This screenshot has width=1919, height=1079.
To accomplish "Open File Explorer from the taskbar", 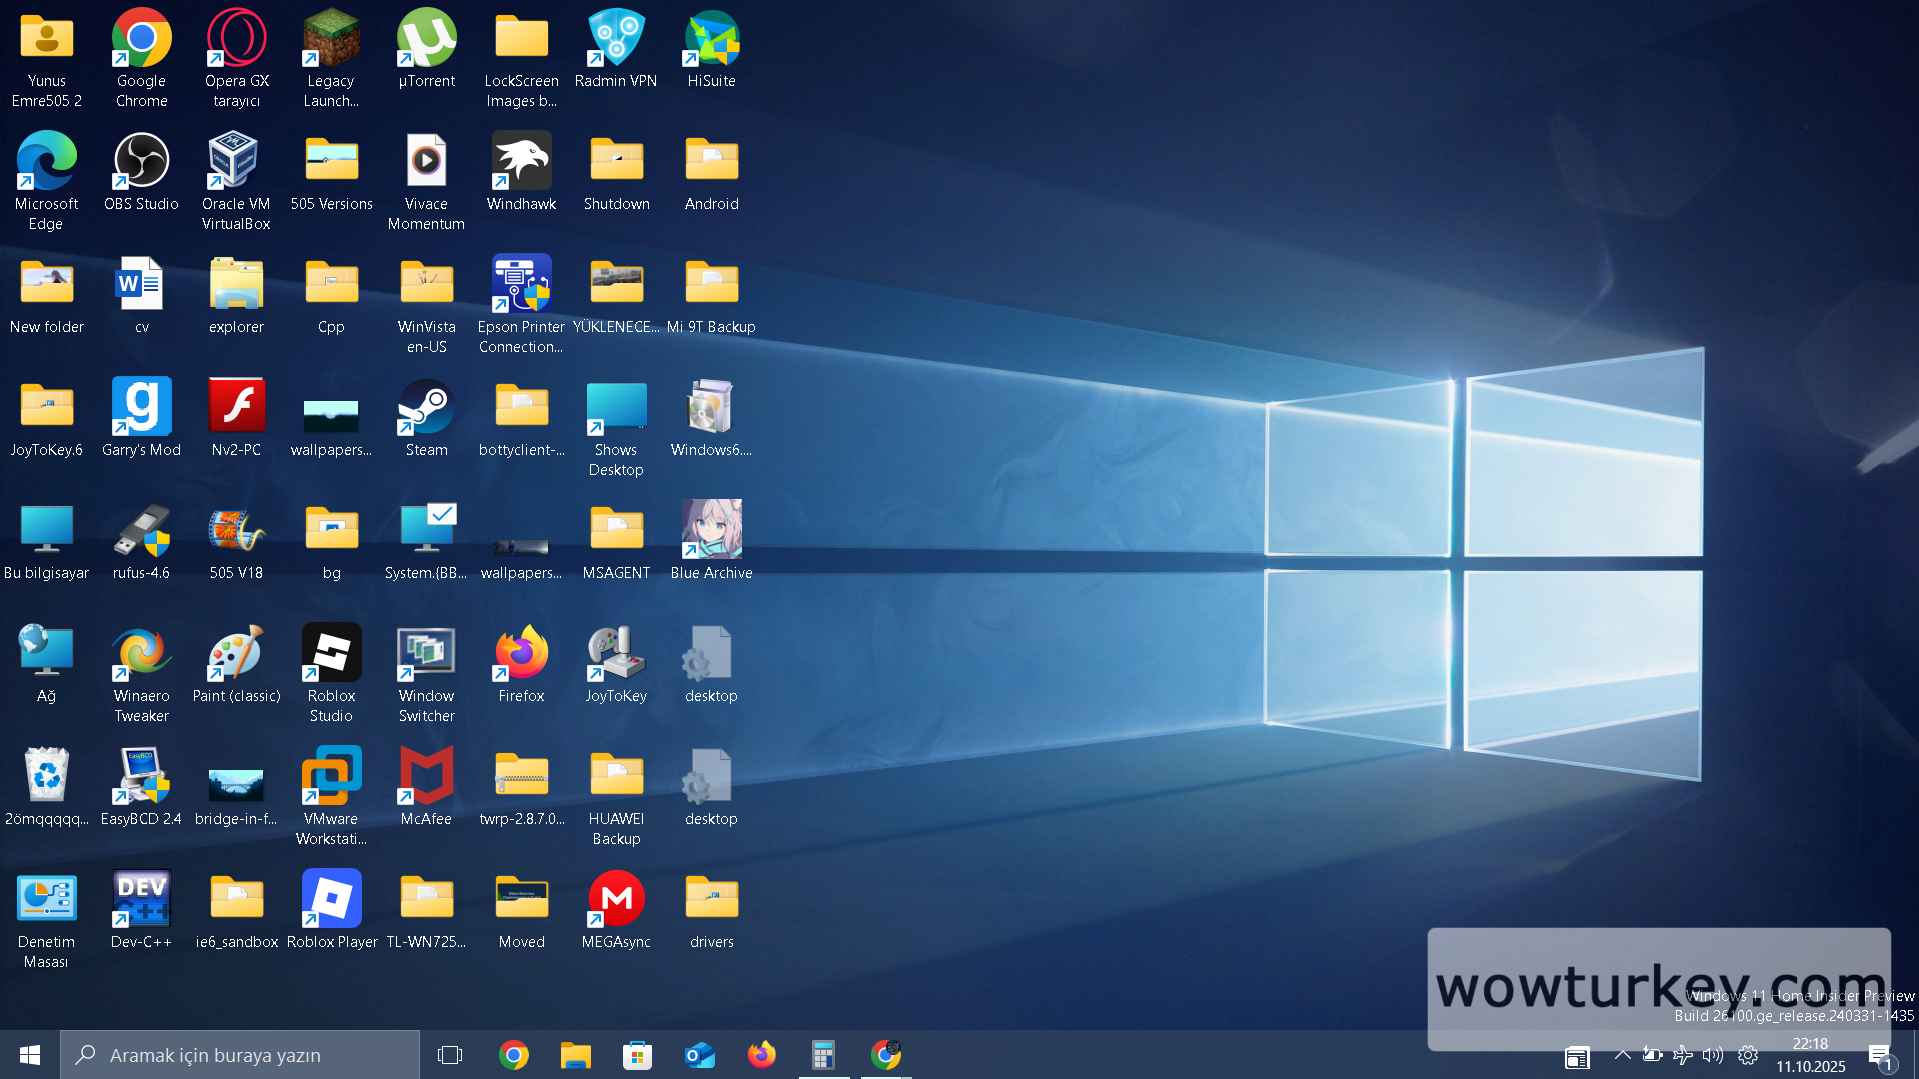I will coord(576,1055).
